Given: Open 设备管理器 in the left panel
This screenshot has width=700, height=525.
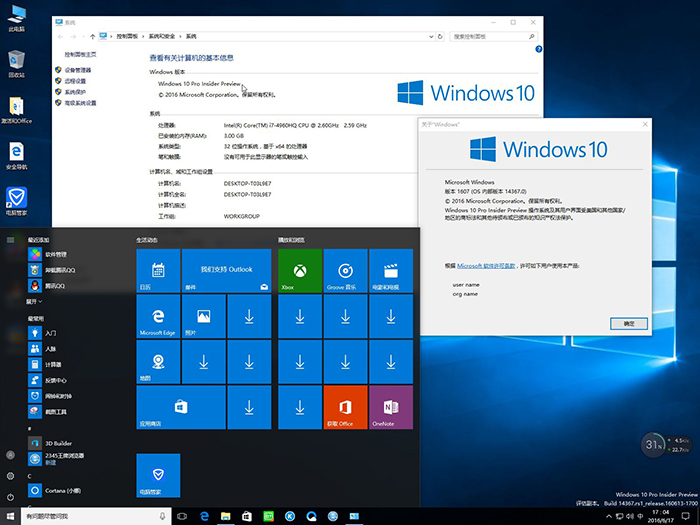Looking at the screenshot, I should [78, 70].
